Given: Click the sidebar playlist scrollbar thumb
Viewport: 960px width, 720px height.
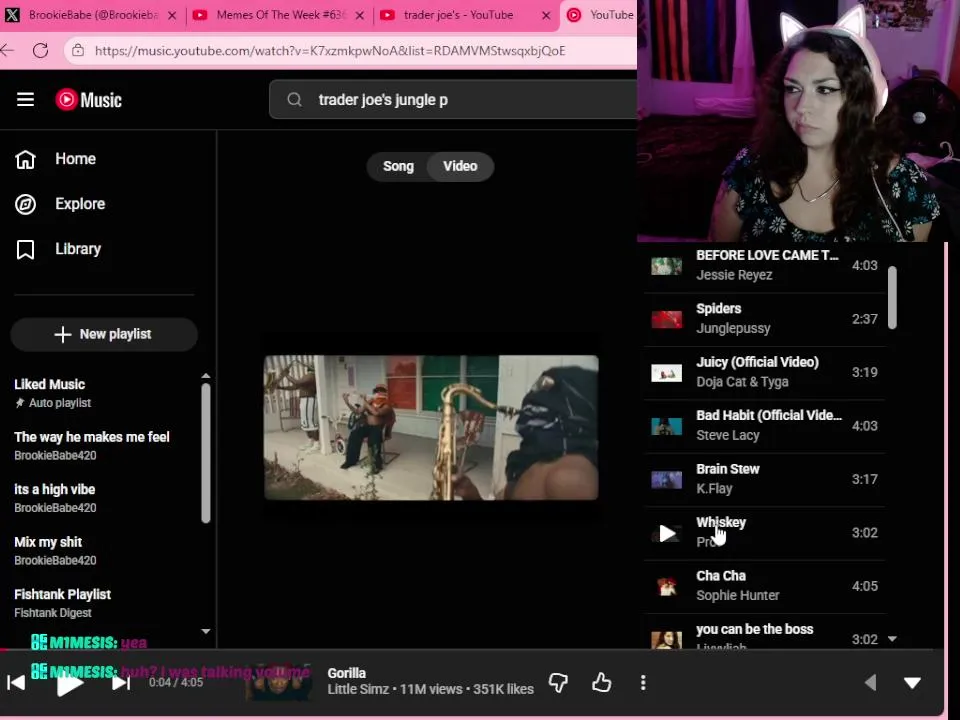Looking at the screenshot, I should click(x=206, y=453).
